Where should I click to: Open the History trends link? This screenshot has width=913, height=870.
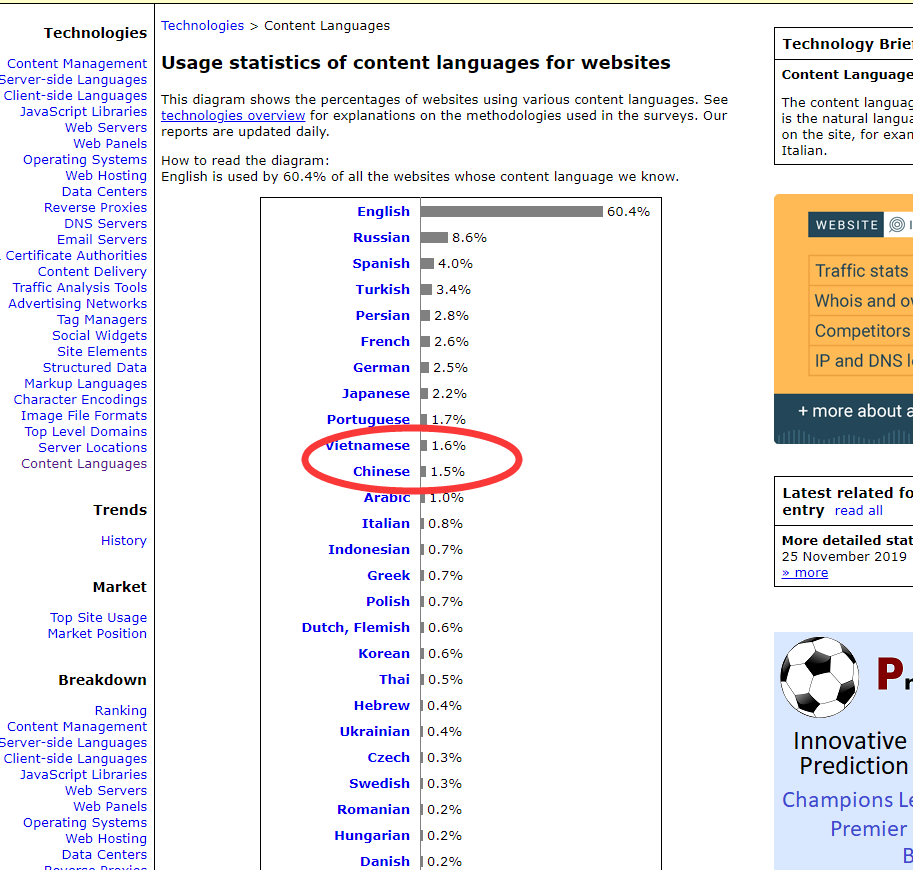pyautogui.click(x=123, y=541)
